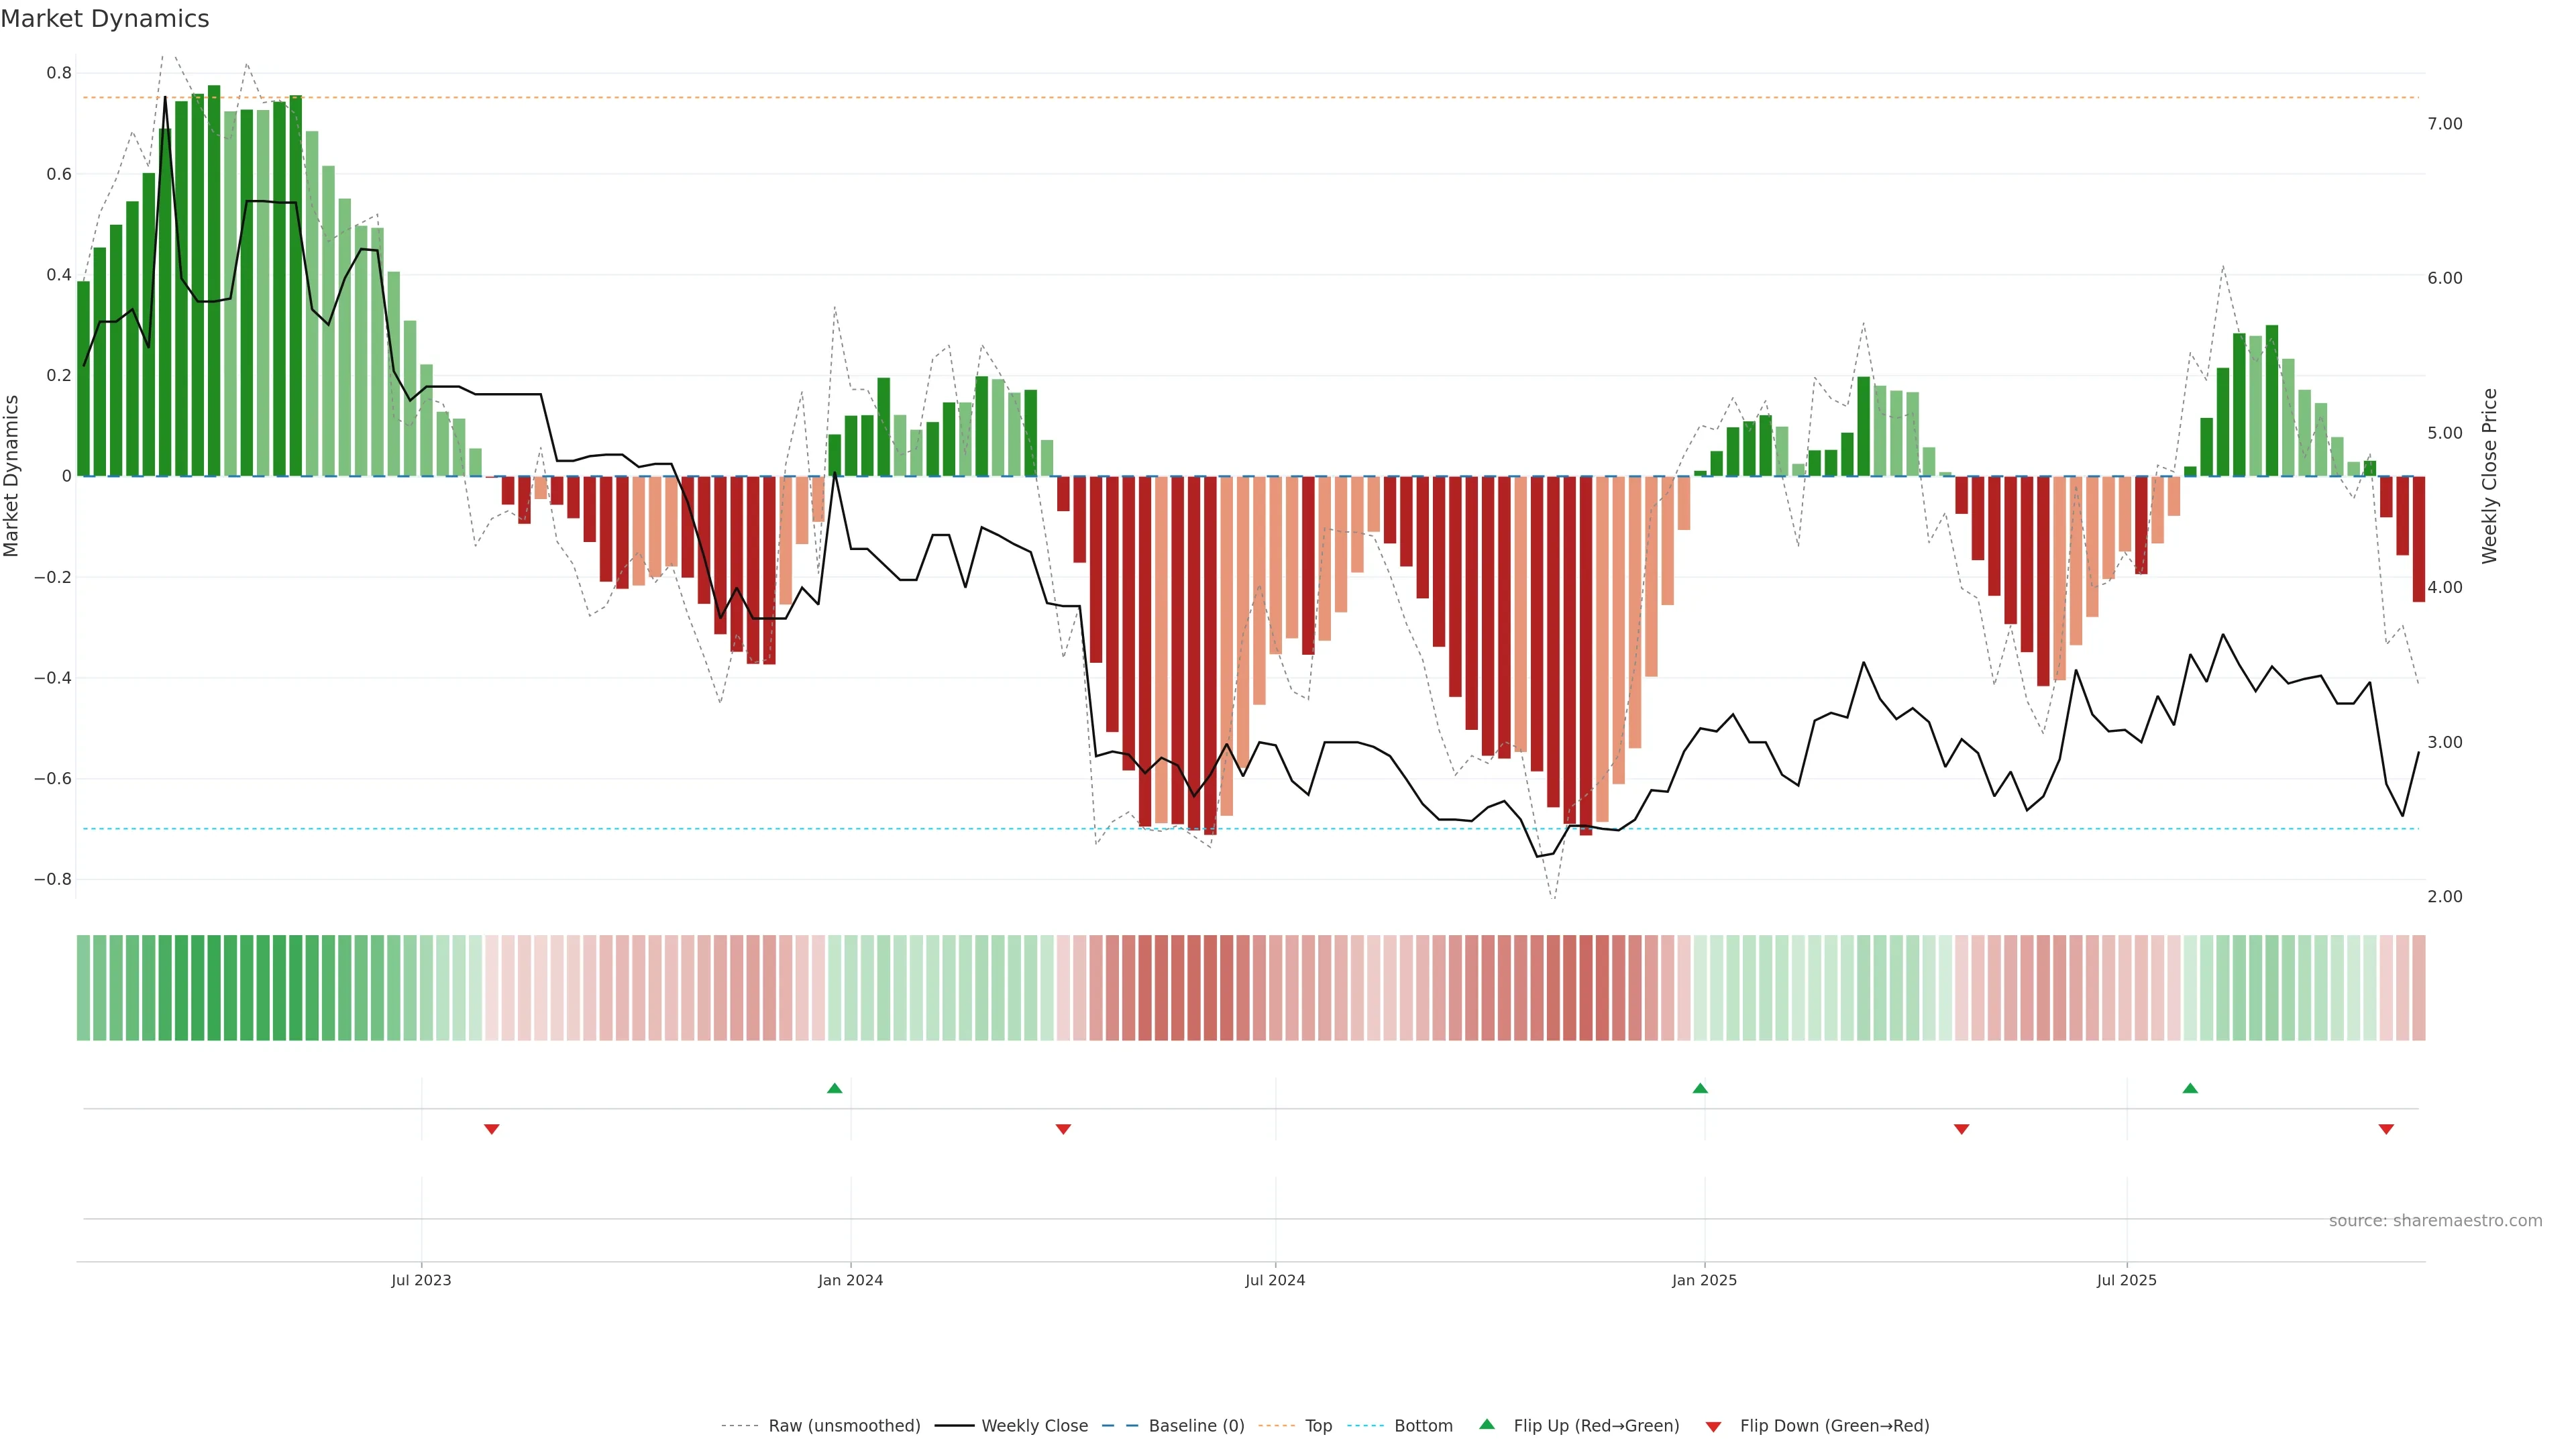The width and height of the screenshot is (2576, 1449).
Task: Click the first red Flip Down marker after Jul 2023
Action: tap(492, 1129)
